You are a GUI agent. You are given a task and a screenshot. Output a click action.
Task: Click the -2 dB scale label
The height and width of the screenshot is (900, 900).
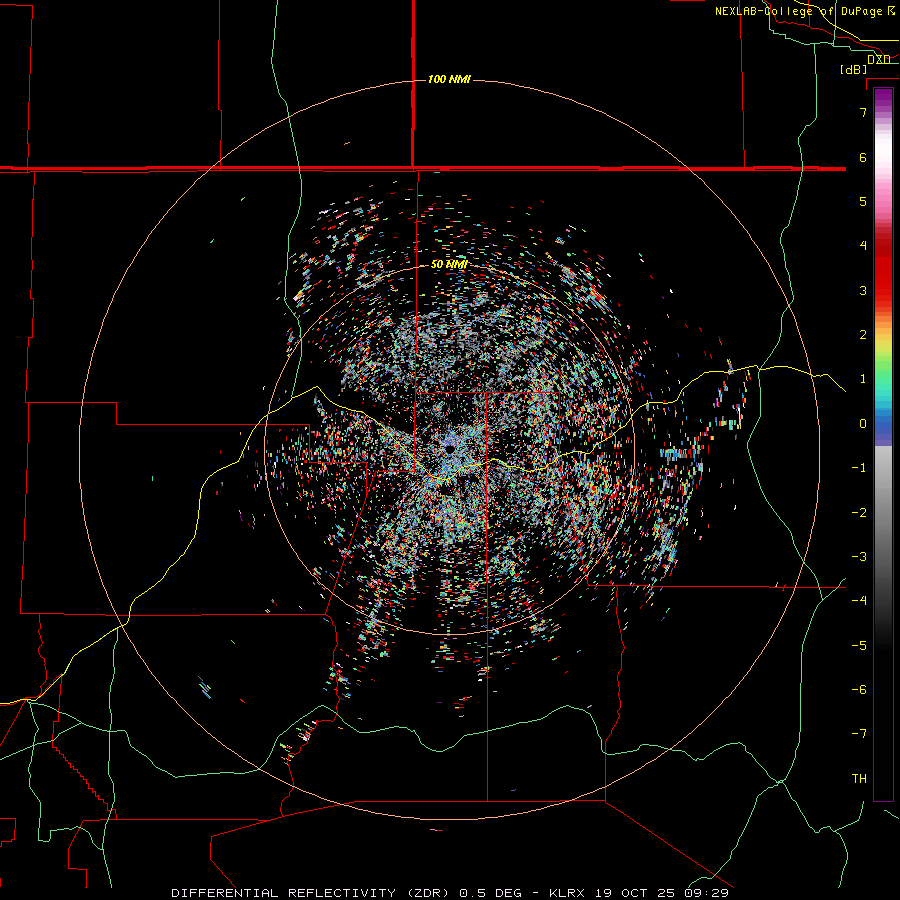859,513
